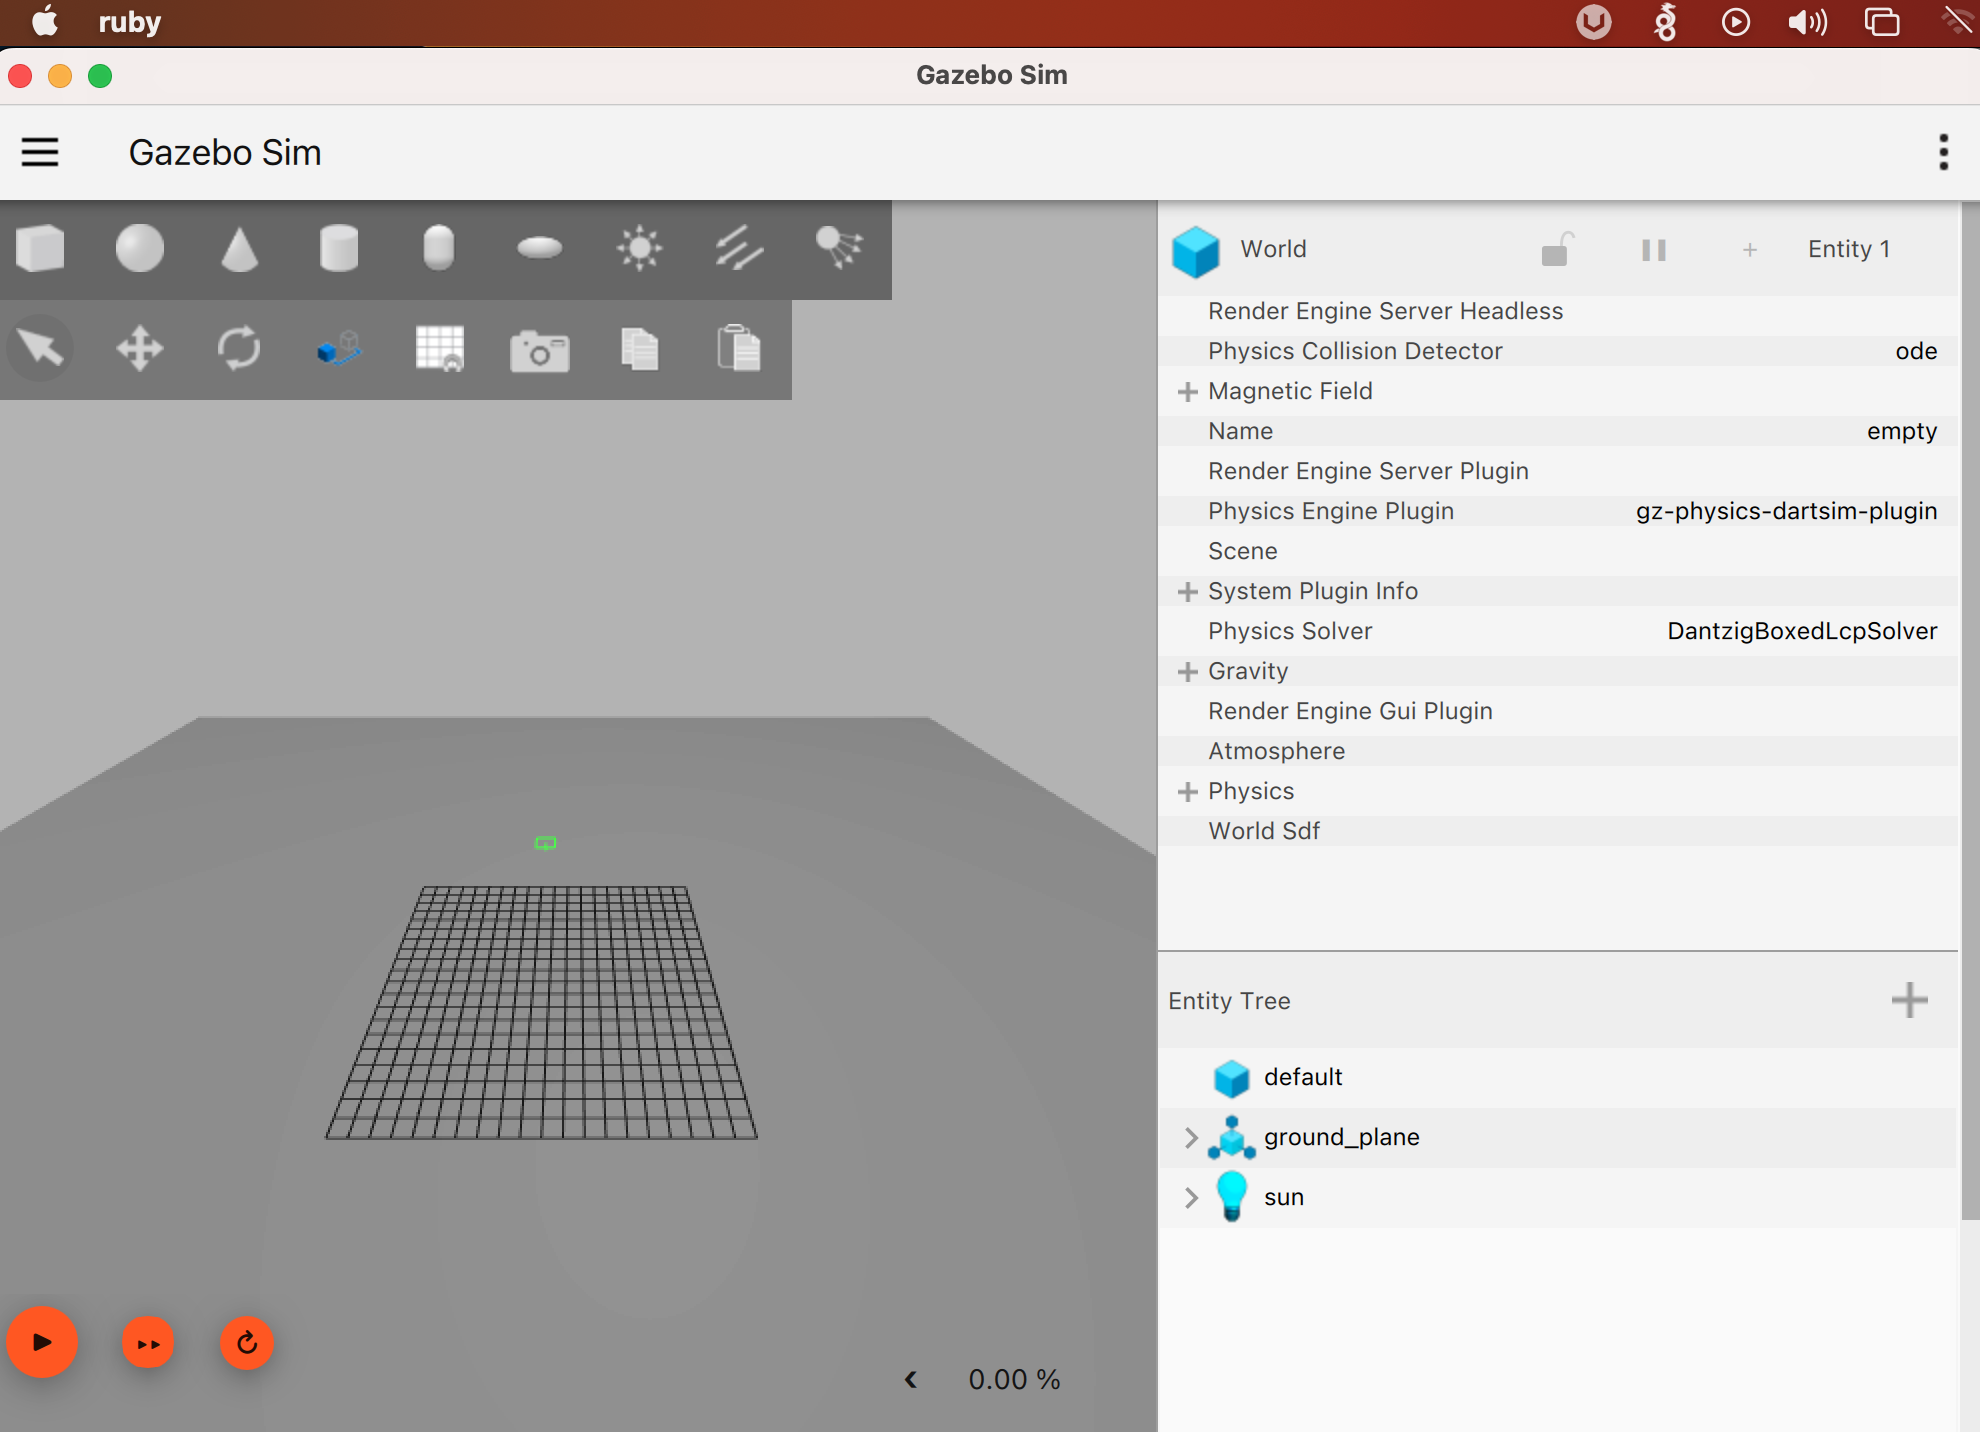Click the Atmosphere property row

(x=1557, y=751)
